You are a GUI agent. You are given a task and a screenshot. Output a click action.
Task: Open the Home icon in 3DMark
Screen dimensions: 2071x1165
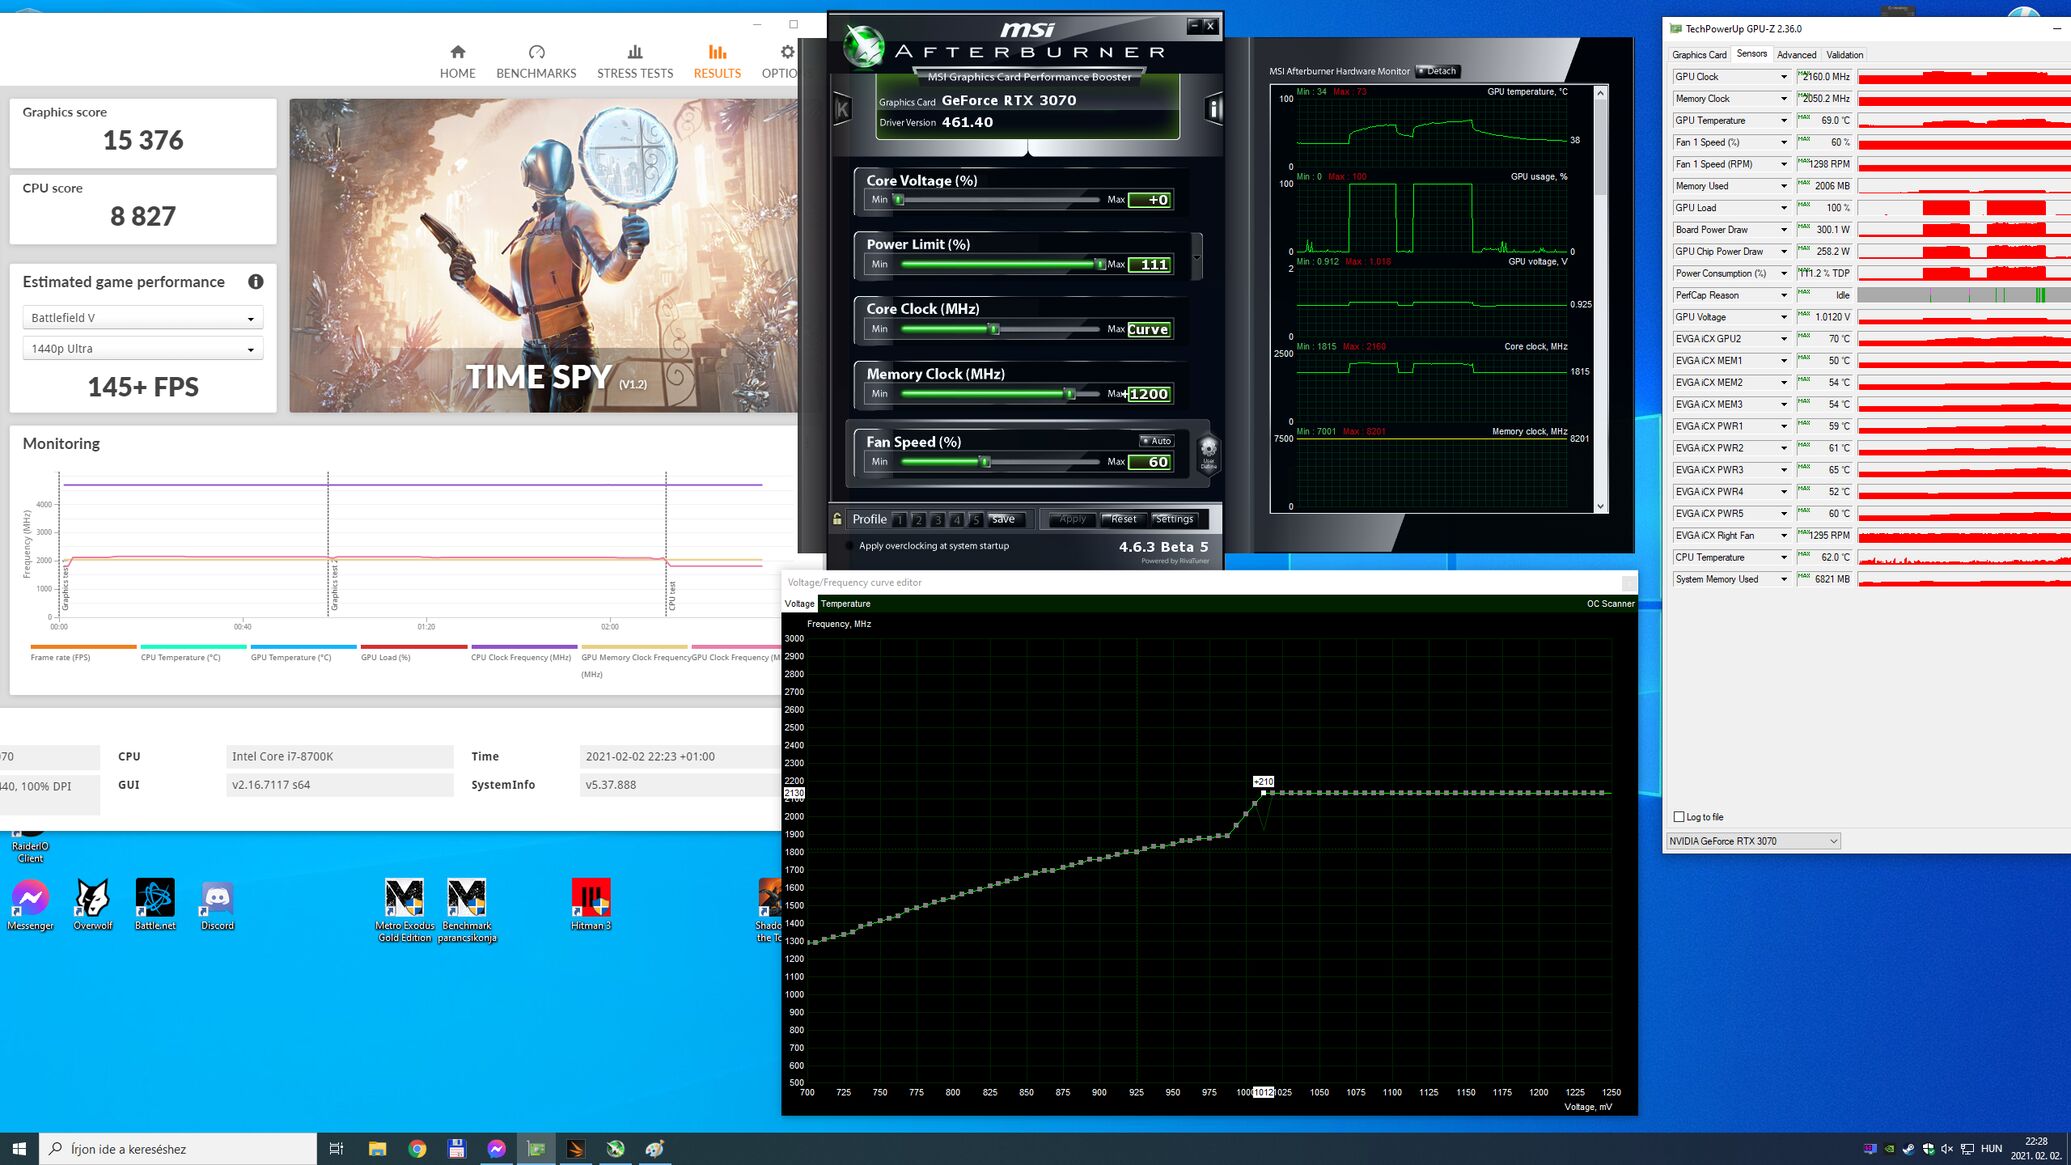coord(457,53)
